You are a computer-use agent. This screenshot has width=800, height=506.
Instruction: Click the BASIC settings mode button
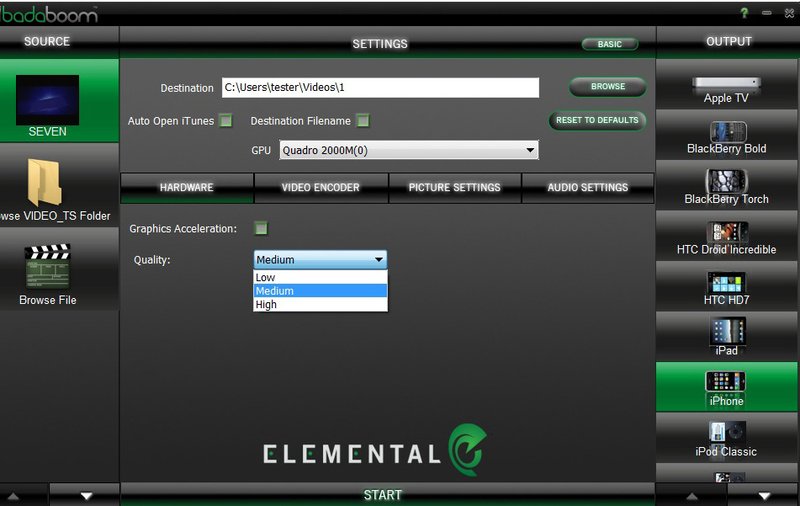[610, 44]
